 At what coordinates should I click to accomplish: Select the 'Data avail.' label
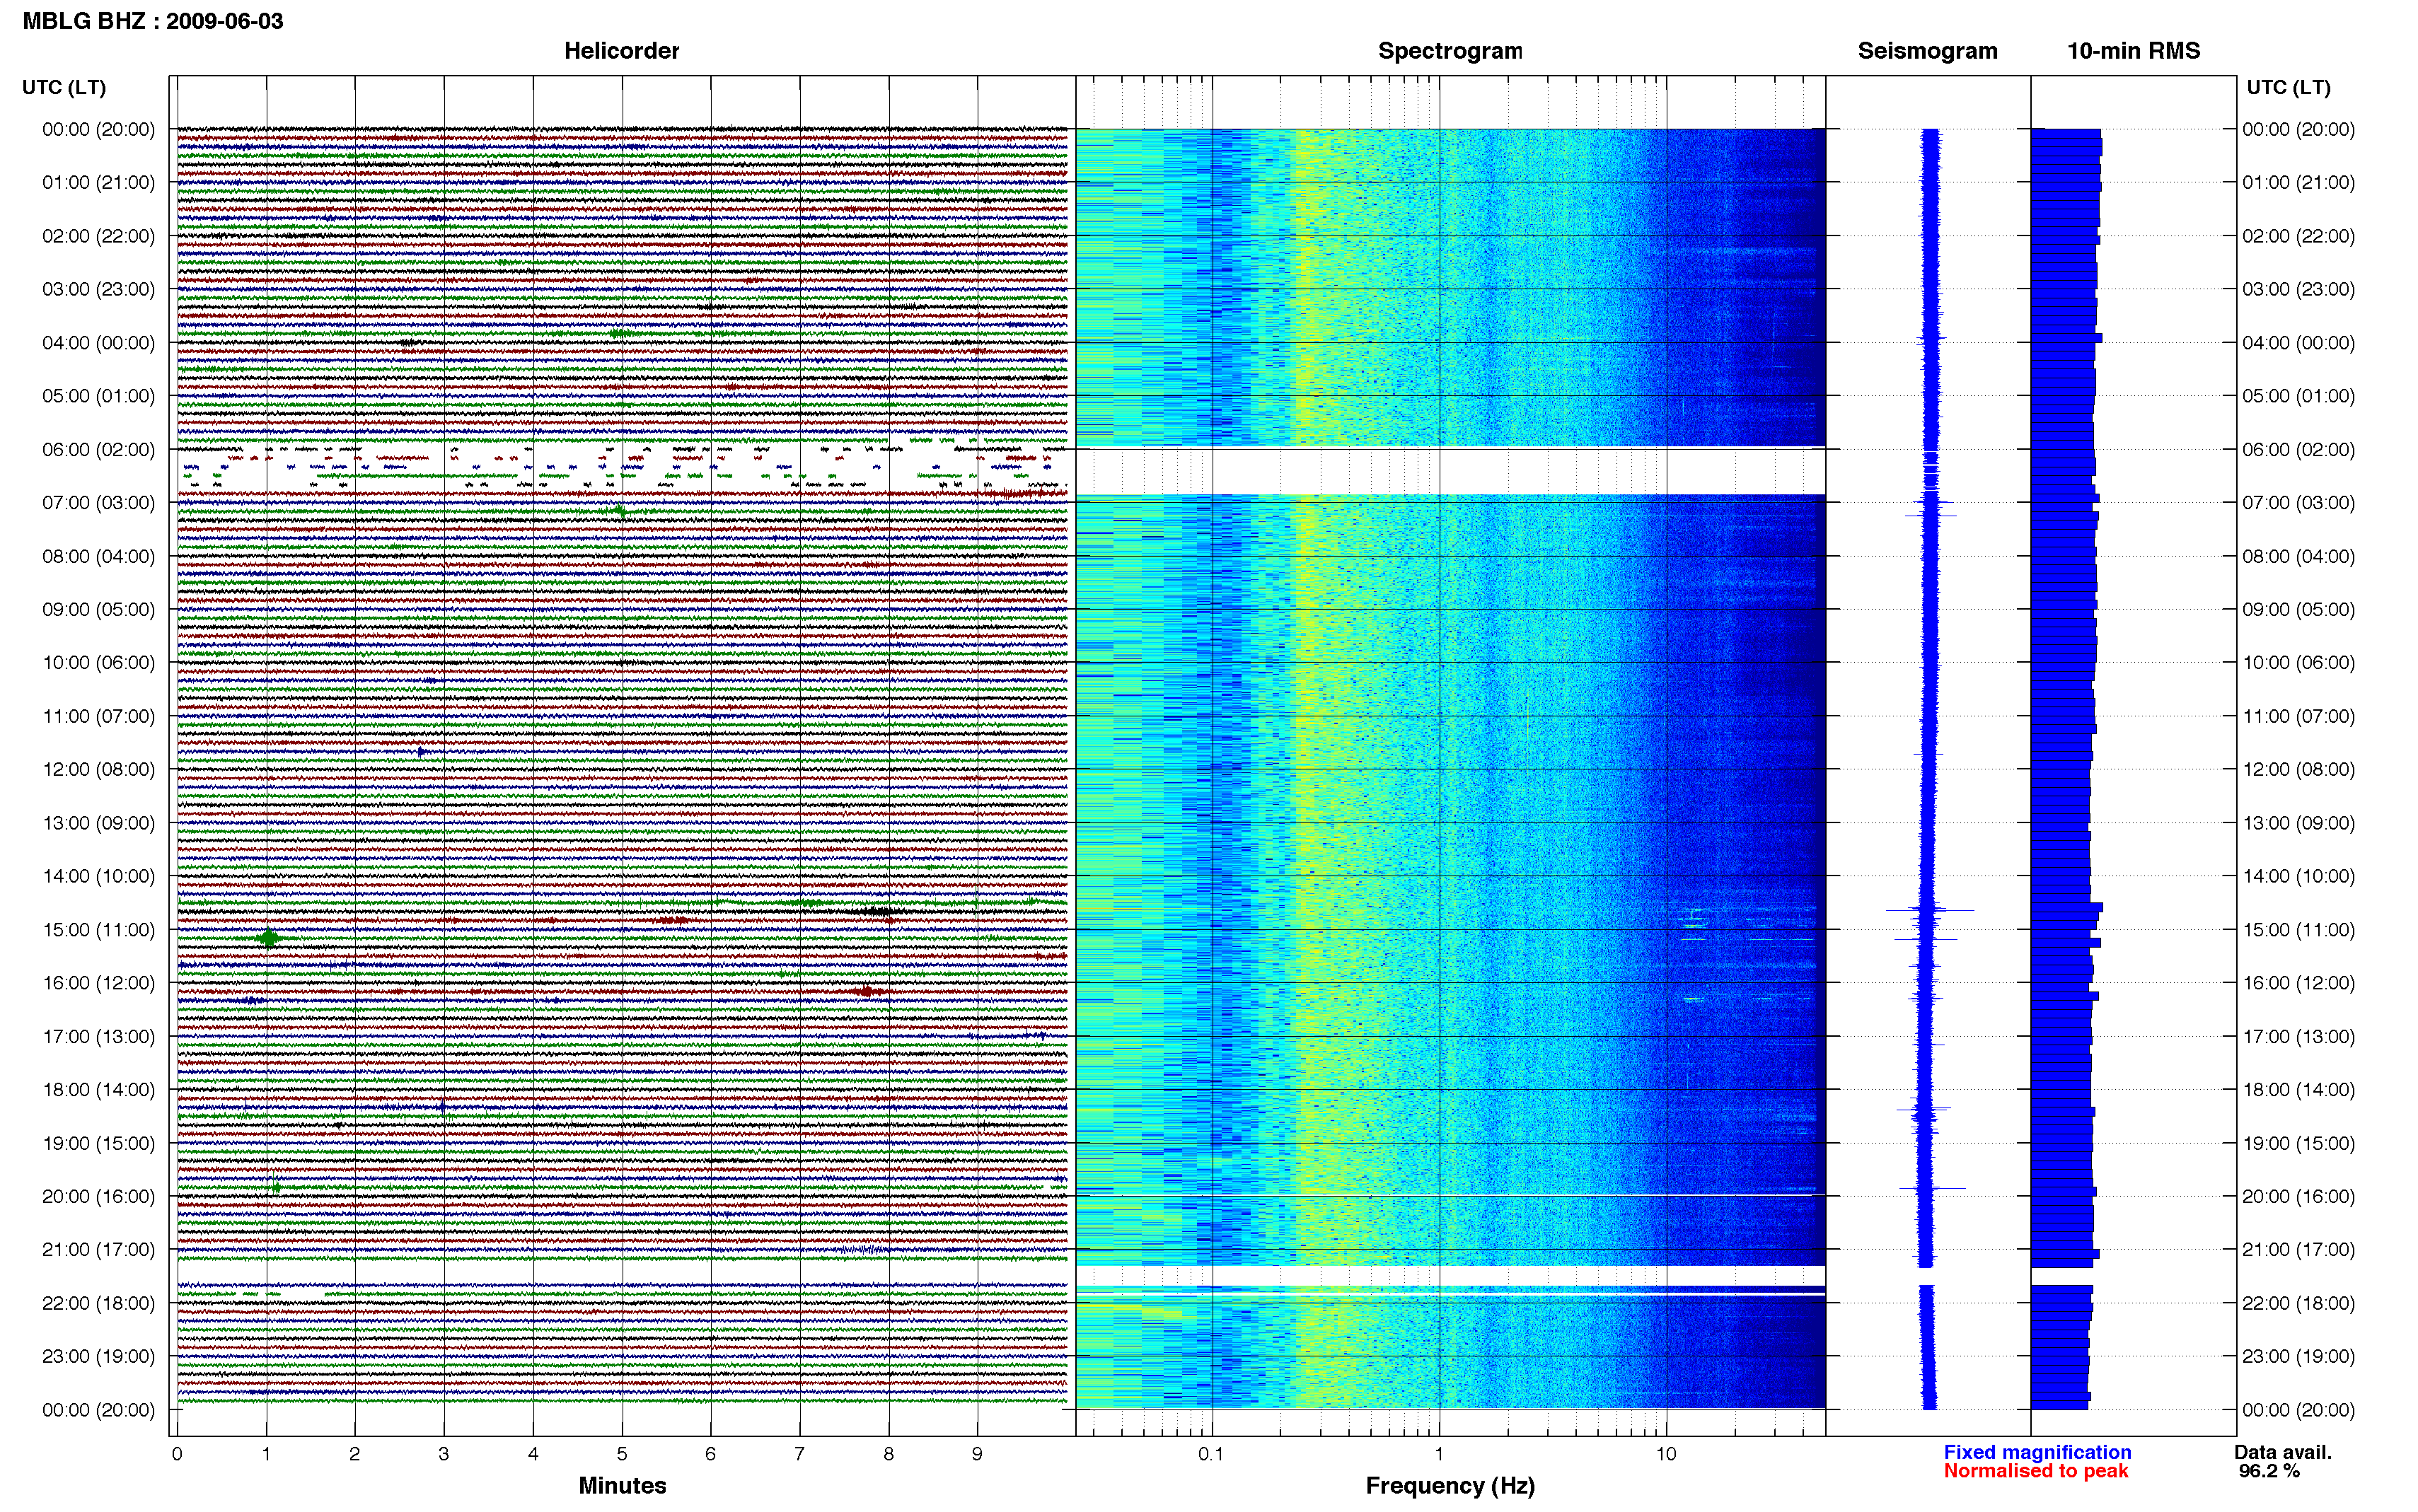pos(2283,1452)
